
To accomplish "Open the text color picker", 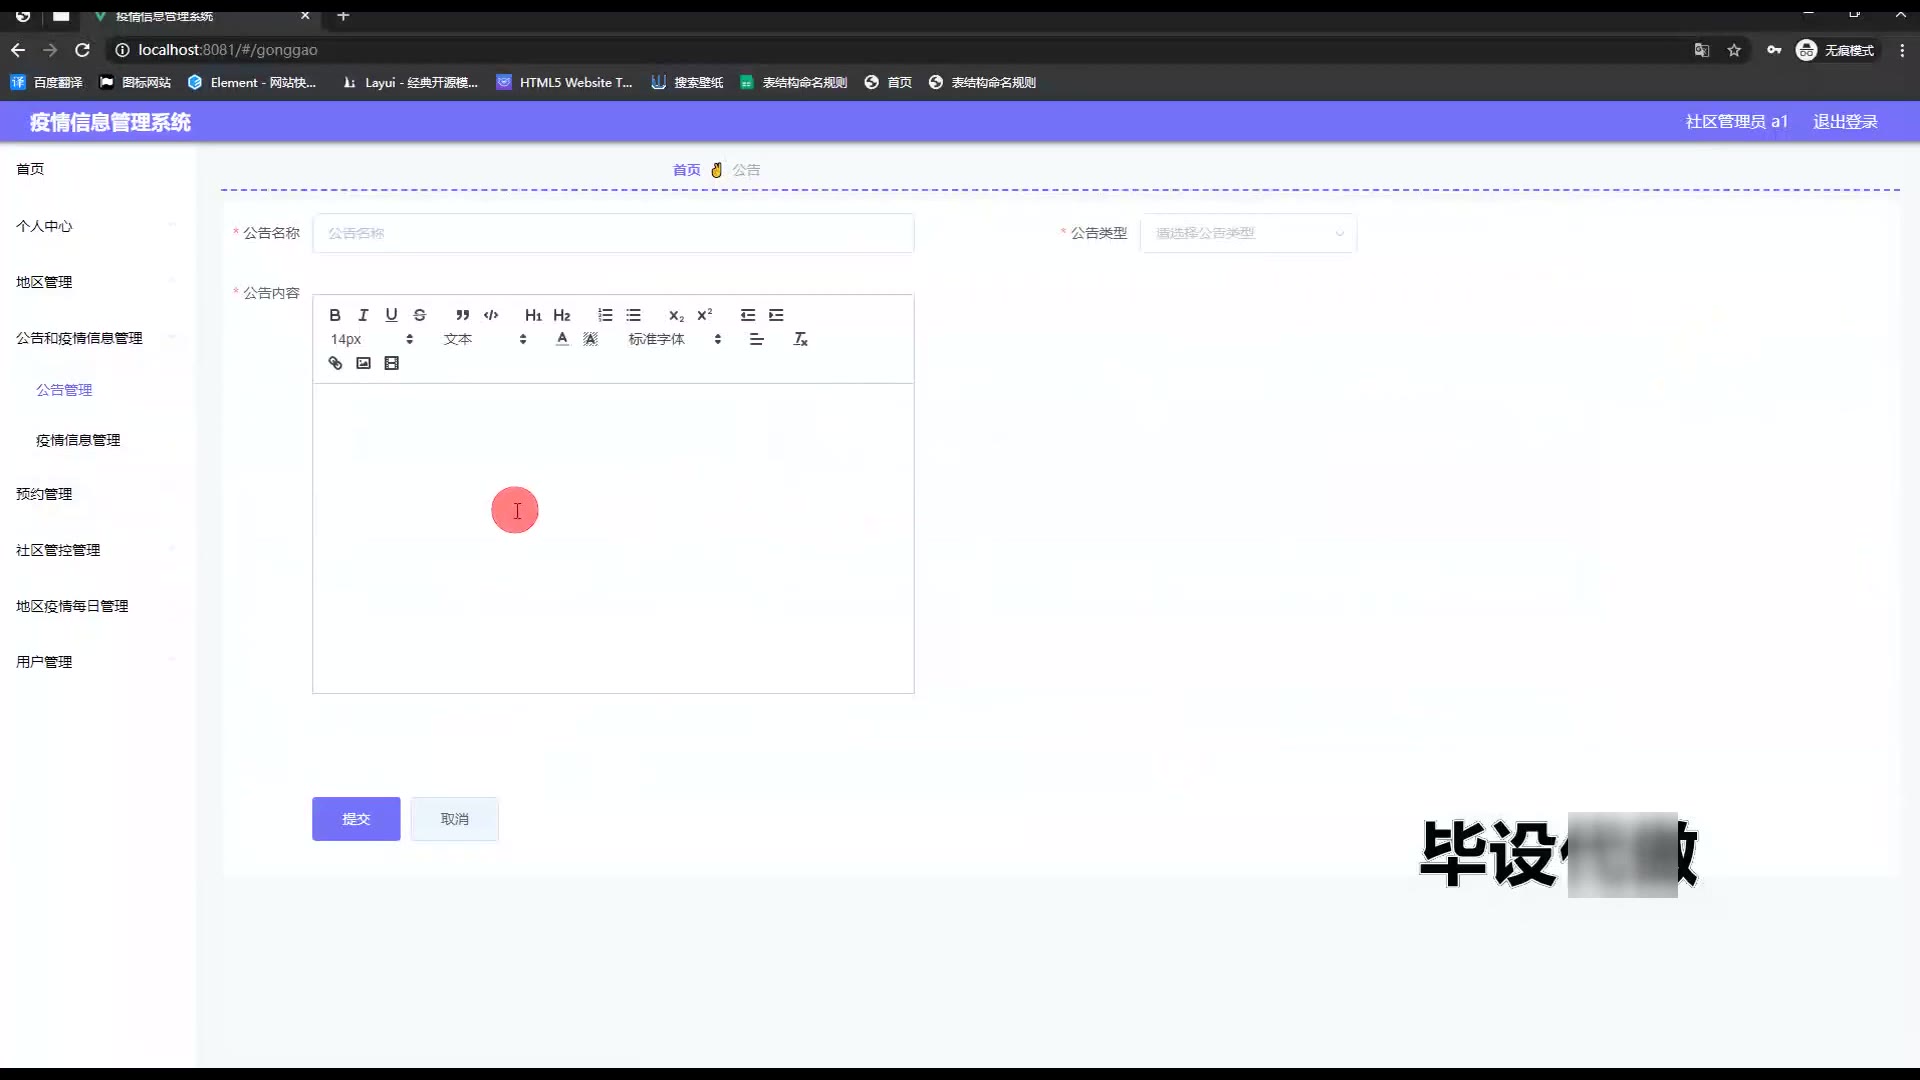I will click(562, 339).
